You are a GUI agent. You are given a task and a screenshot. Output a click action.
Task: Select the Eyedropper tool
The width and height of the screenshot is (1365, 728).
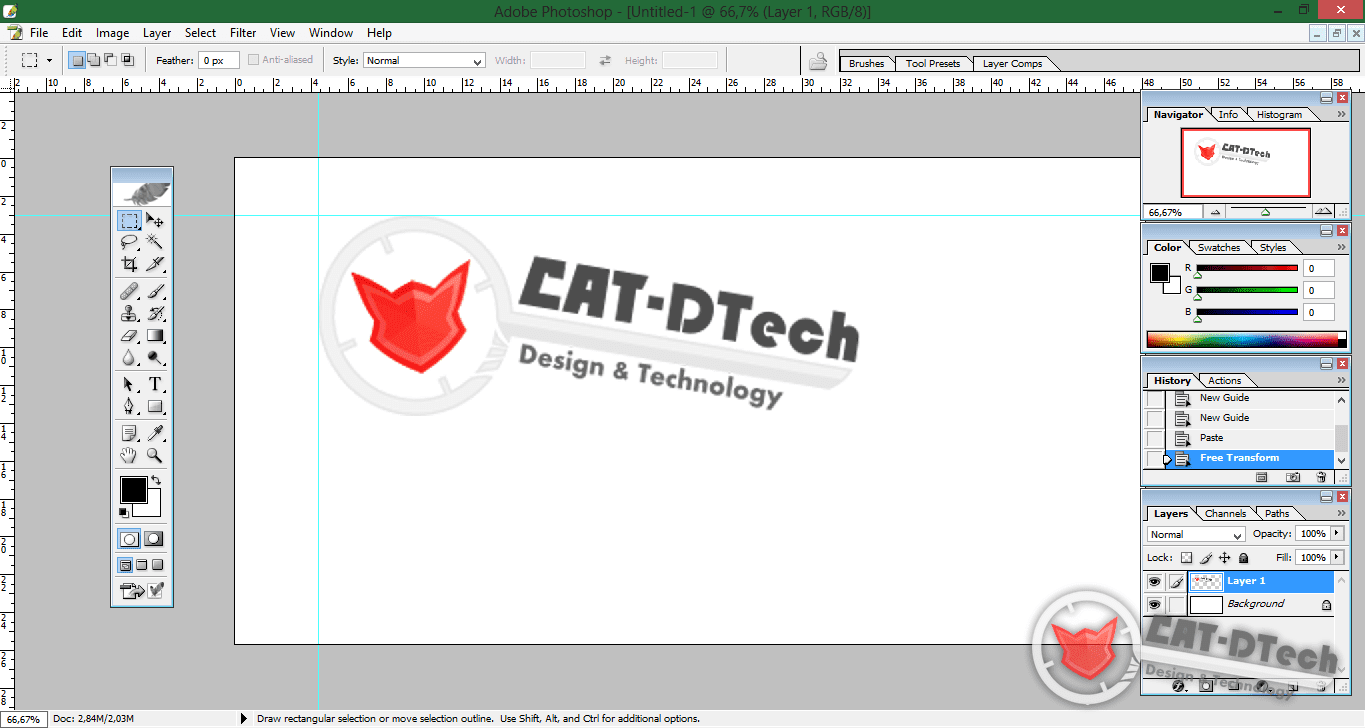coord(155,434)
